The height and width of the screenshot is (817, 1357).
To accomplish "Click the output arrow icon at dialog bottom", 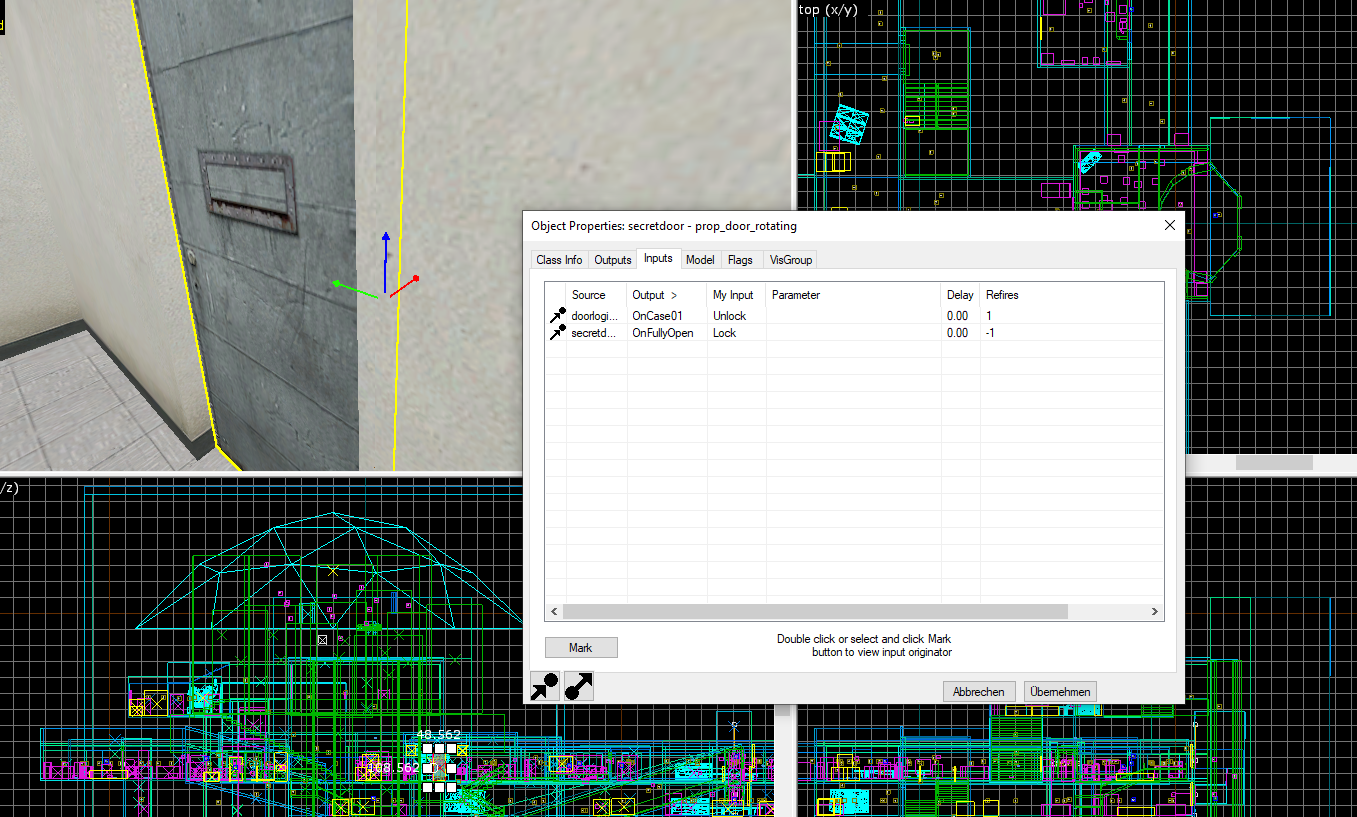I will 579,686.
